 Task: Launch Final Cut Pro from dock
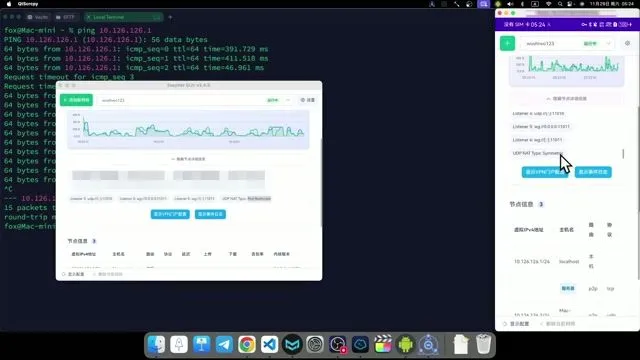(383, 344)
